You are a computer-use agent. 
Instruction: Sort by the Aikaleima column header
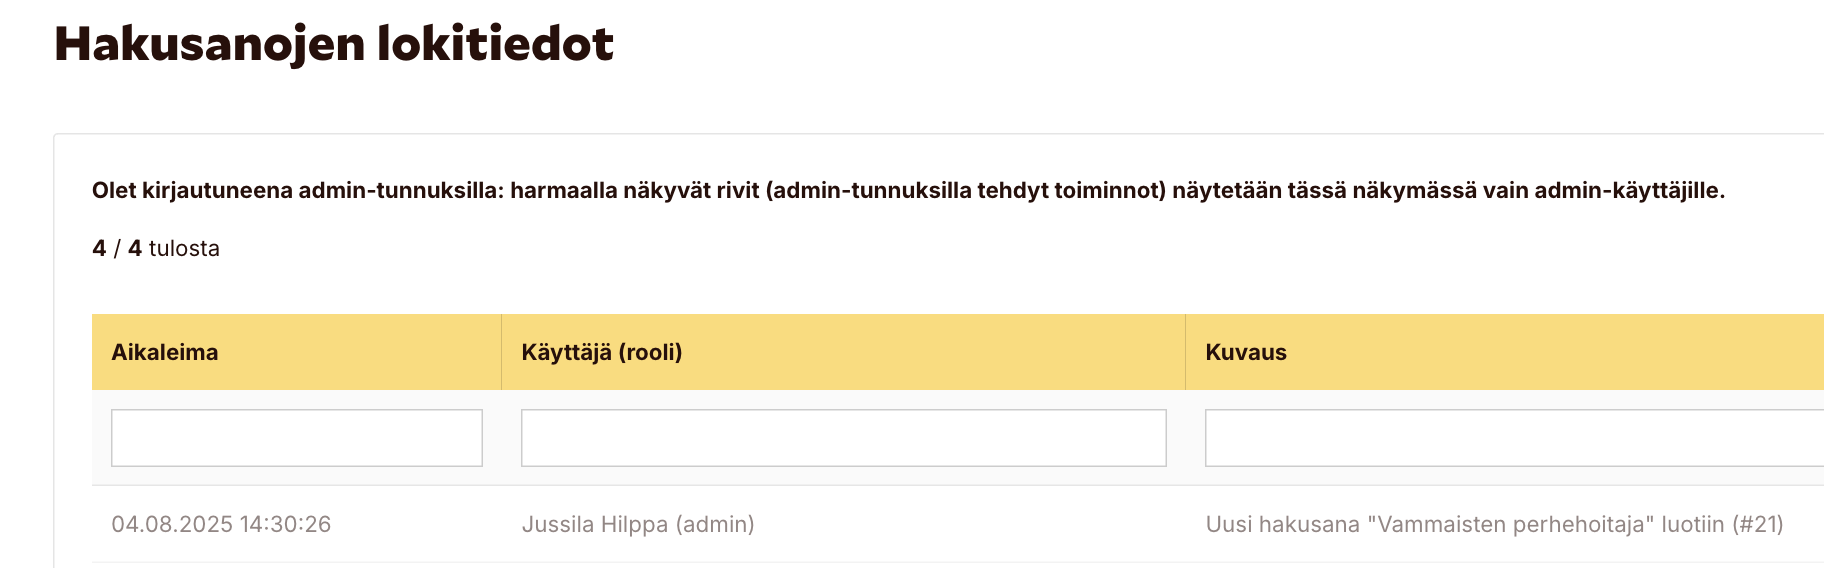[165, 352]
